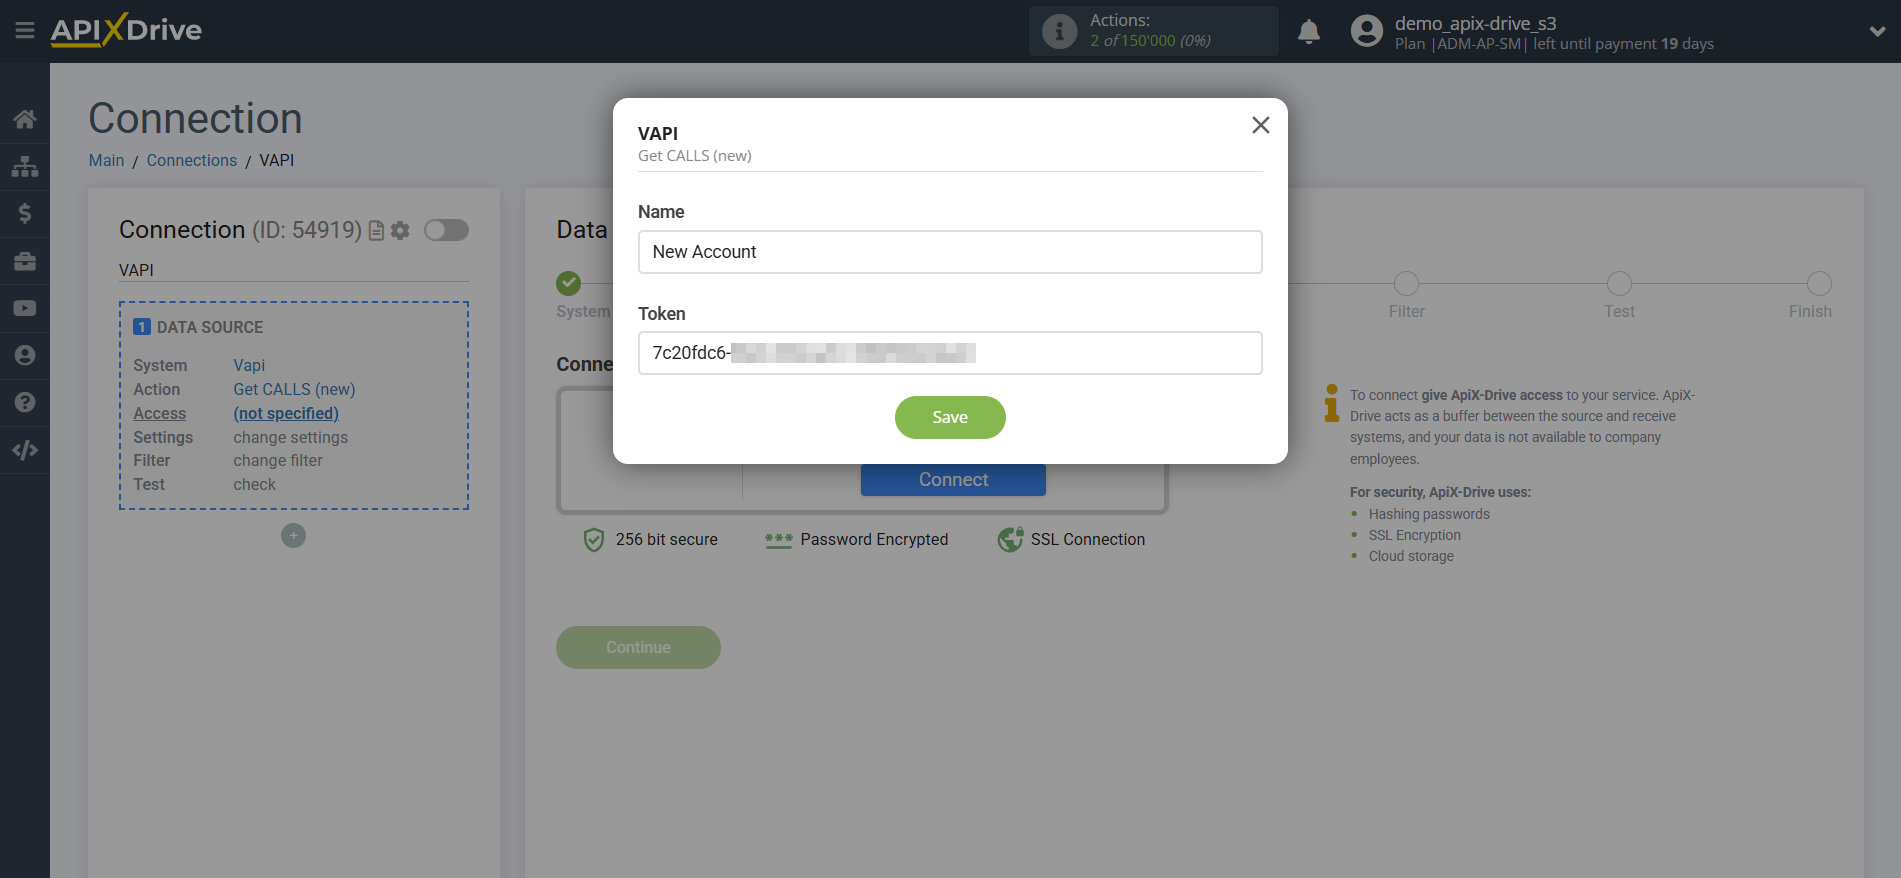
Task: Open Get CALLS (new) action link
Action: pyautogui.click(x=294, y=390)
